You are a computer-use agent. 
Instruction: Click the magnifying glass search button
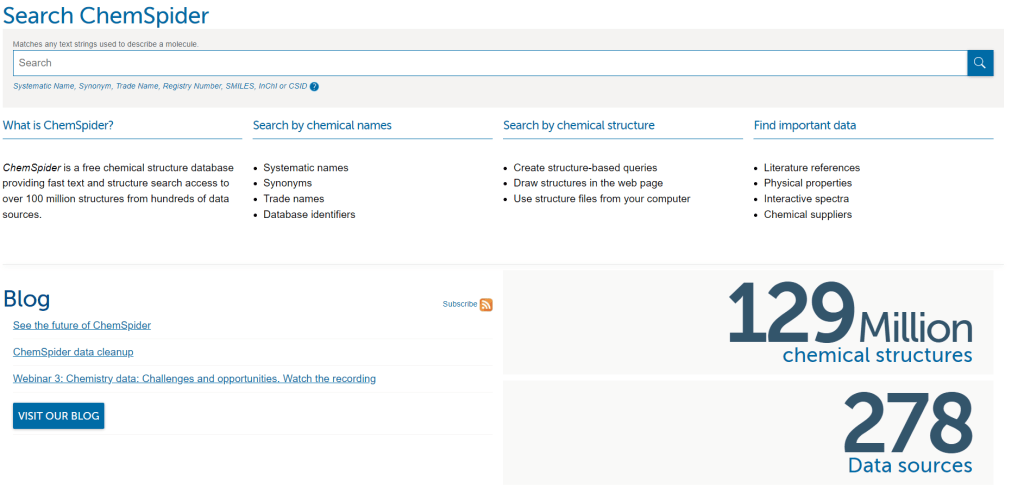point(980,63)
